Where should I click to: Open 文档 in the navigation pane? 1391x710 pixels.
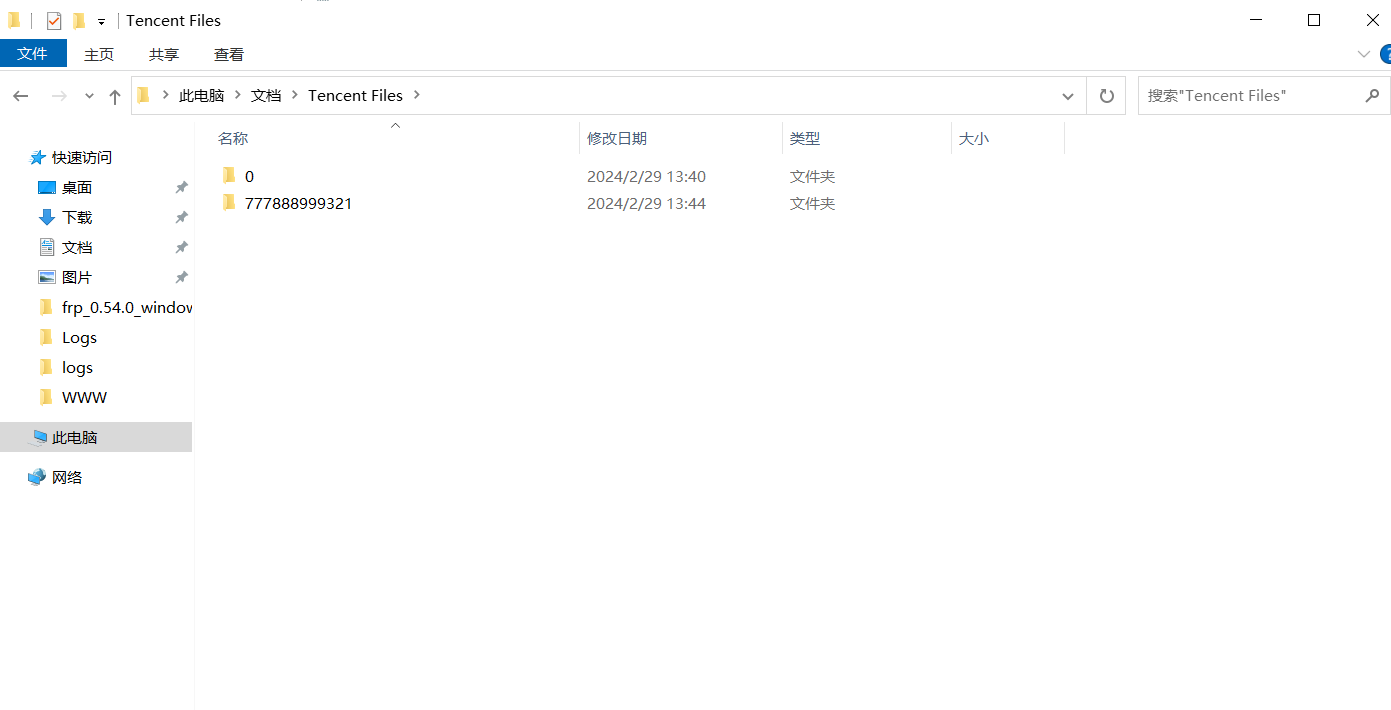pos(77,247)
